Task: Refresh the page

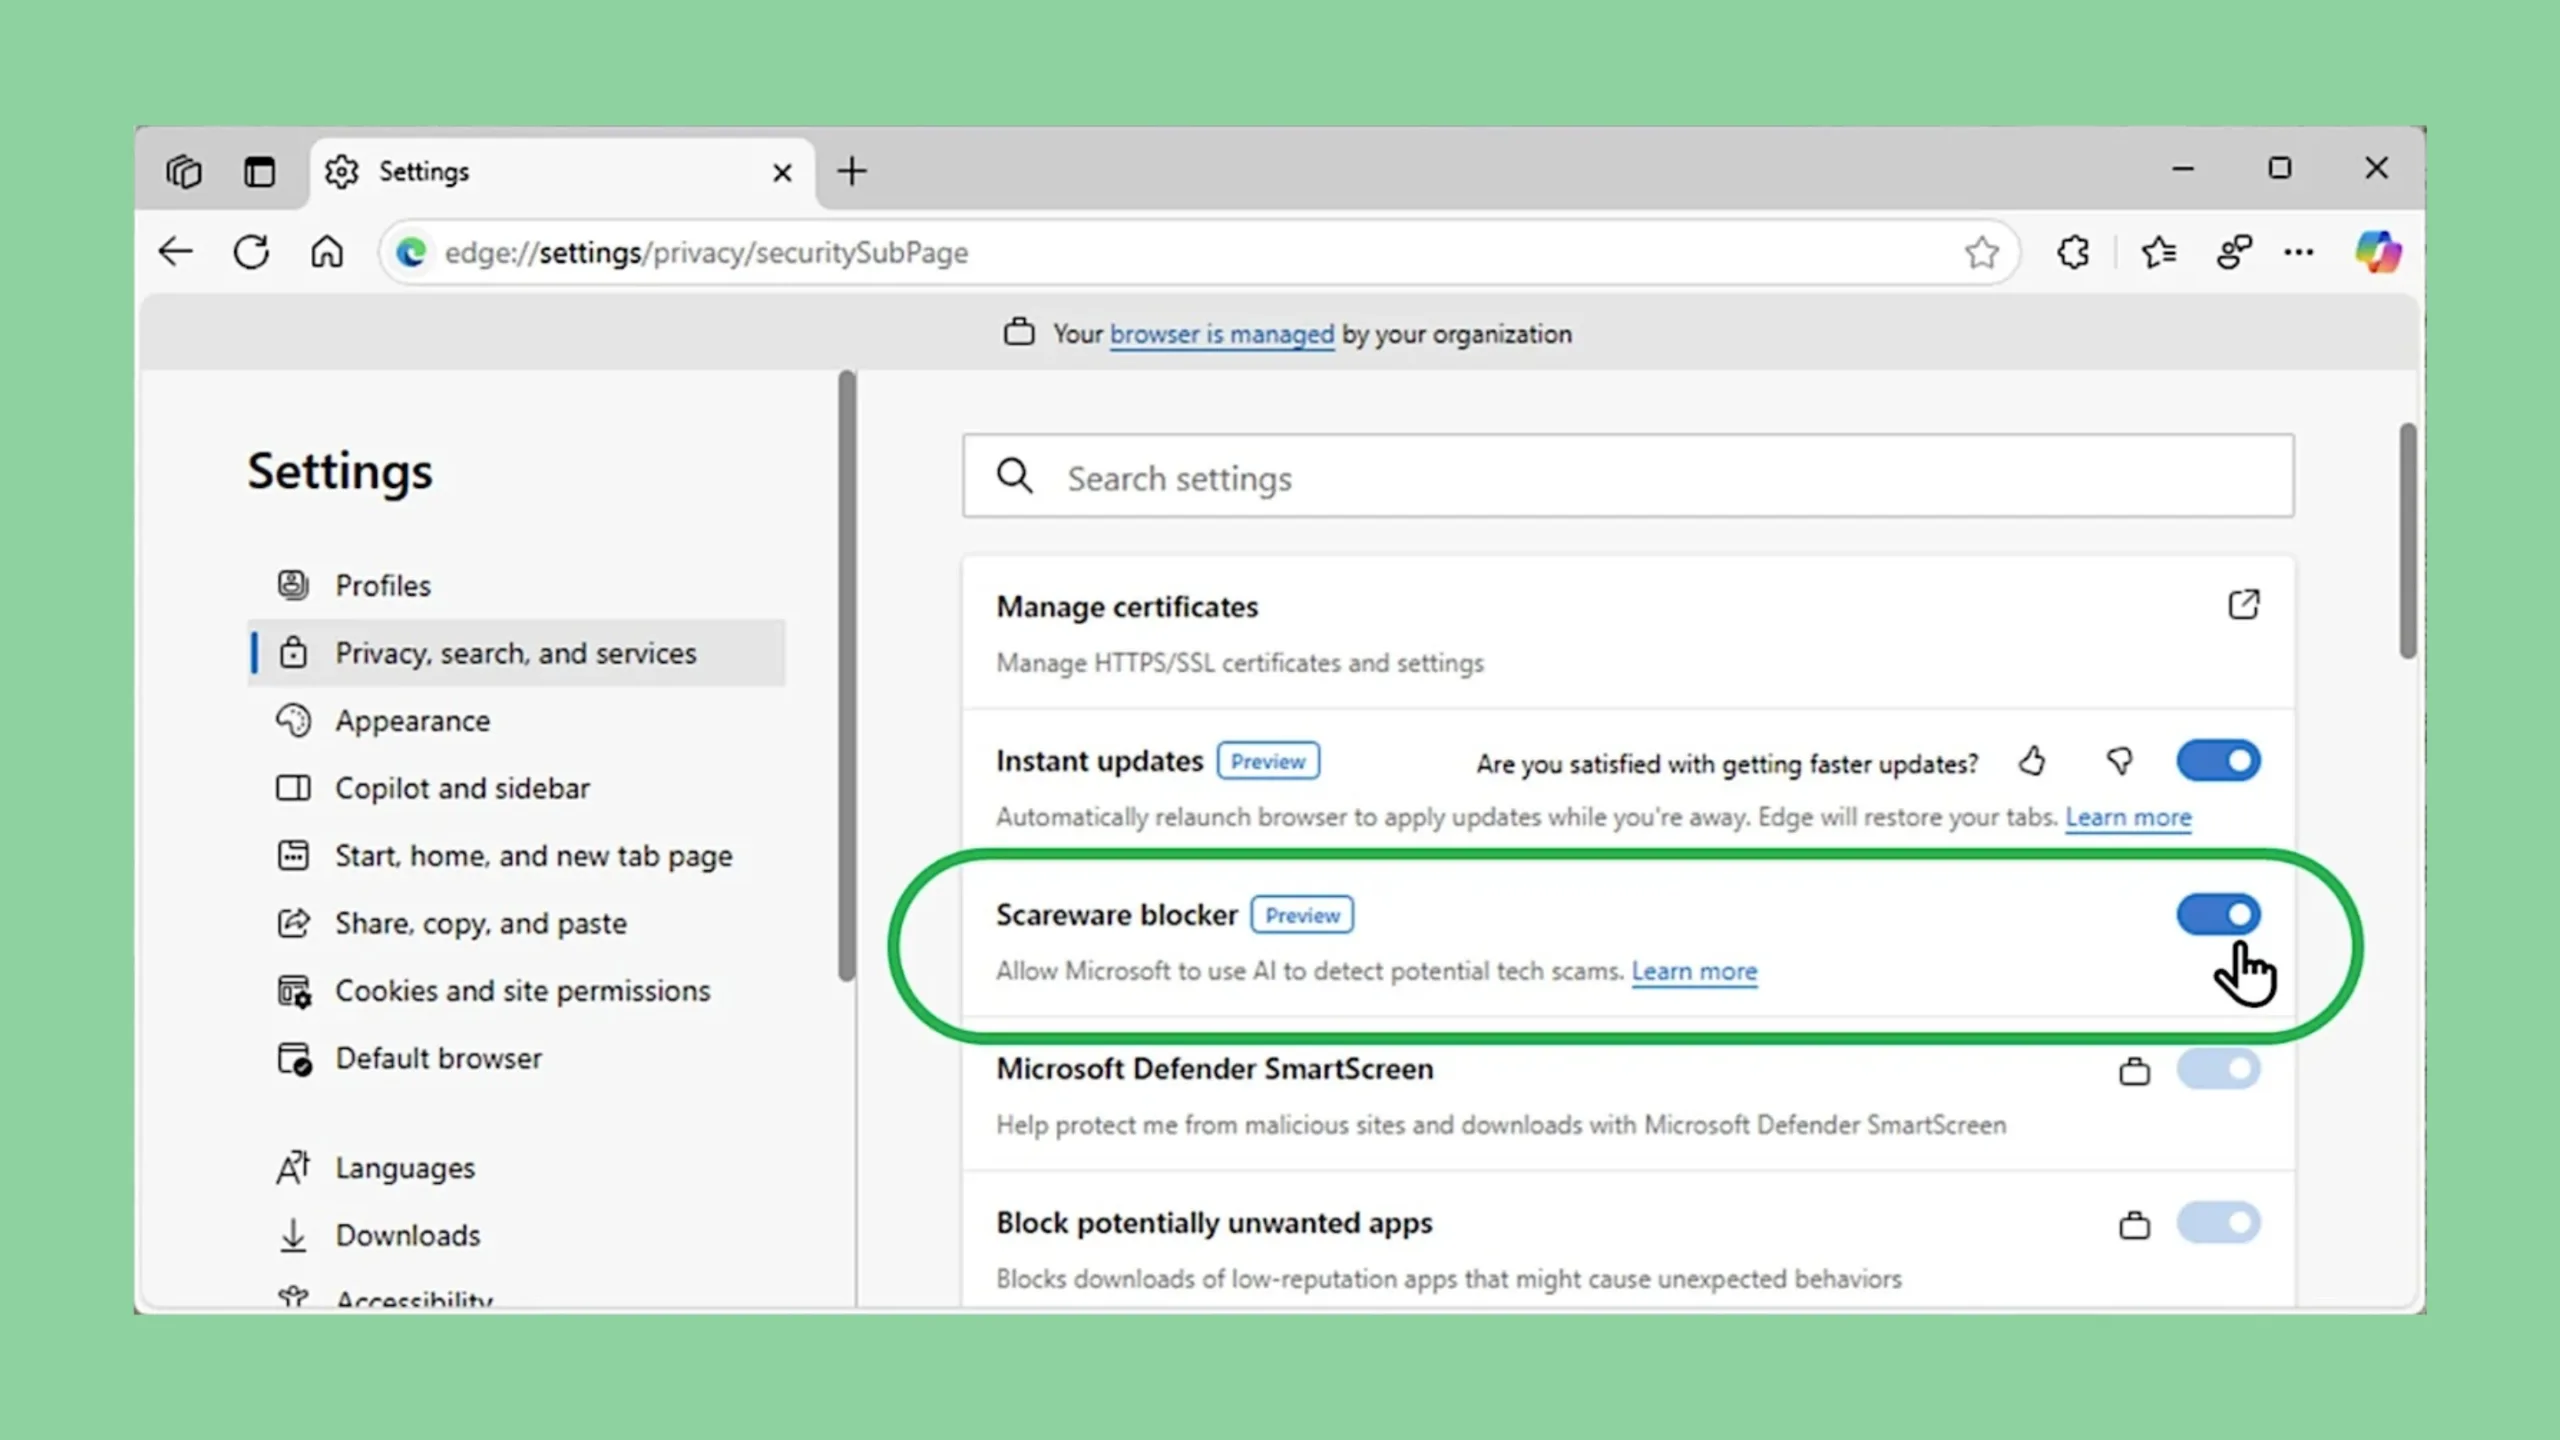Action: click(x=251, y=252)
